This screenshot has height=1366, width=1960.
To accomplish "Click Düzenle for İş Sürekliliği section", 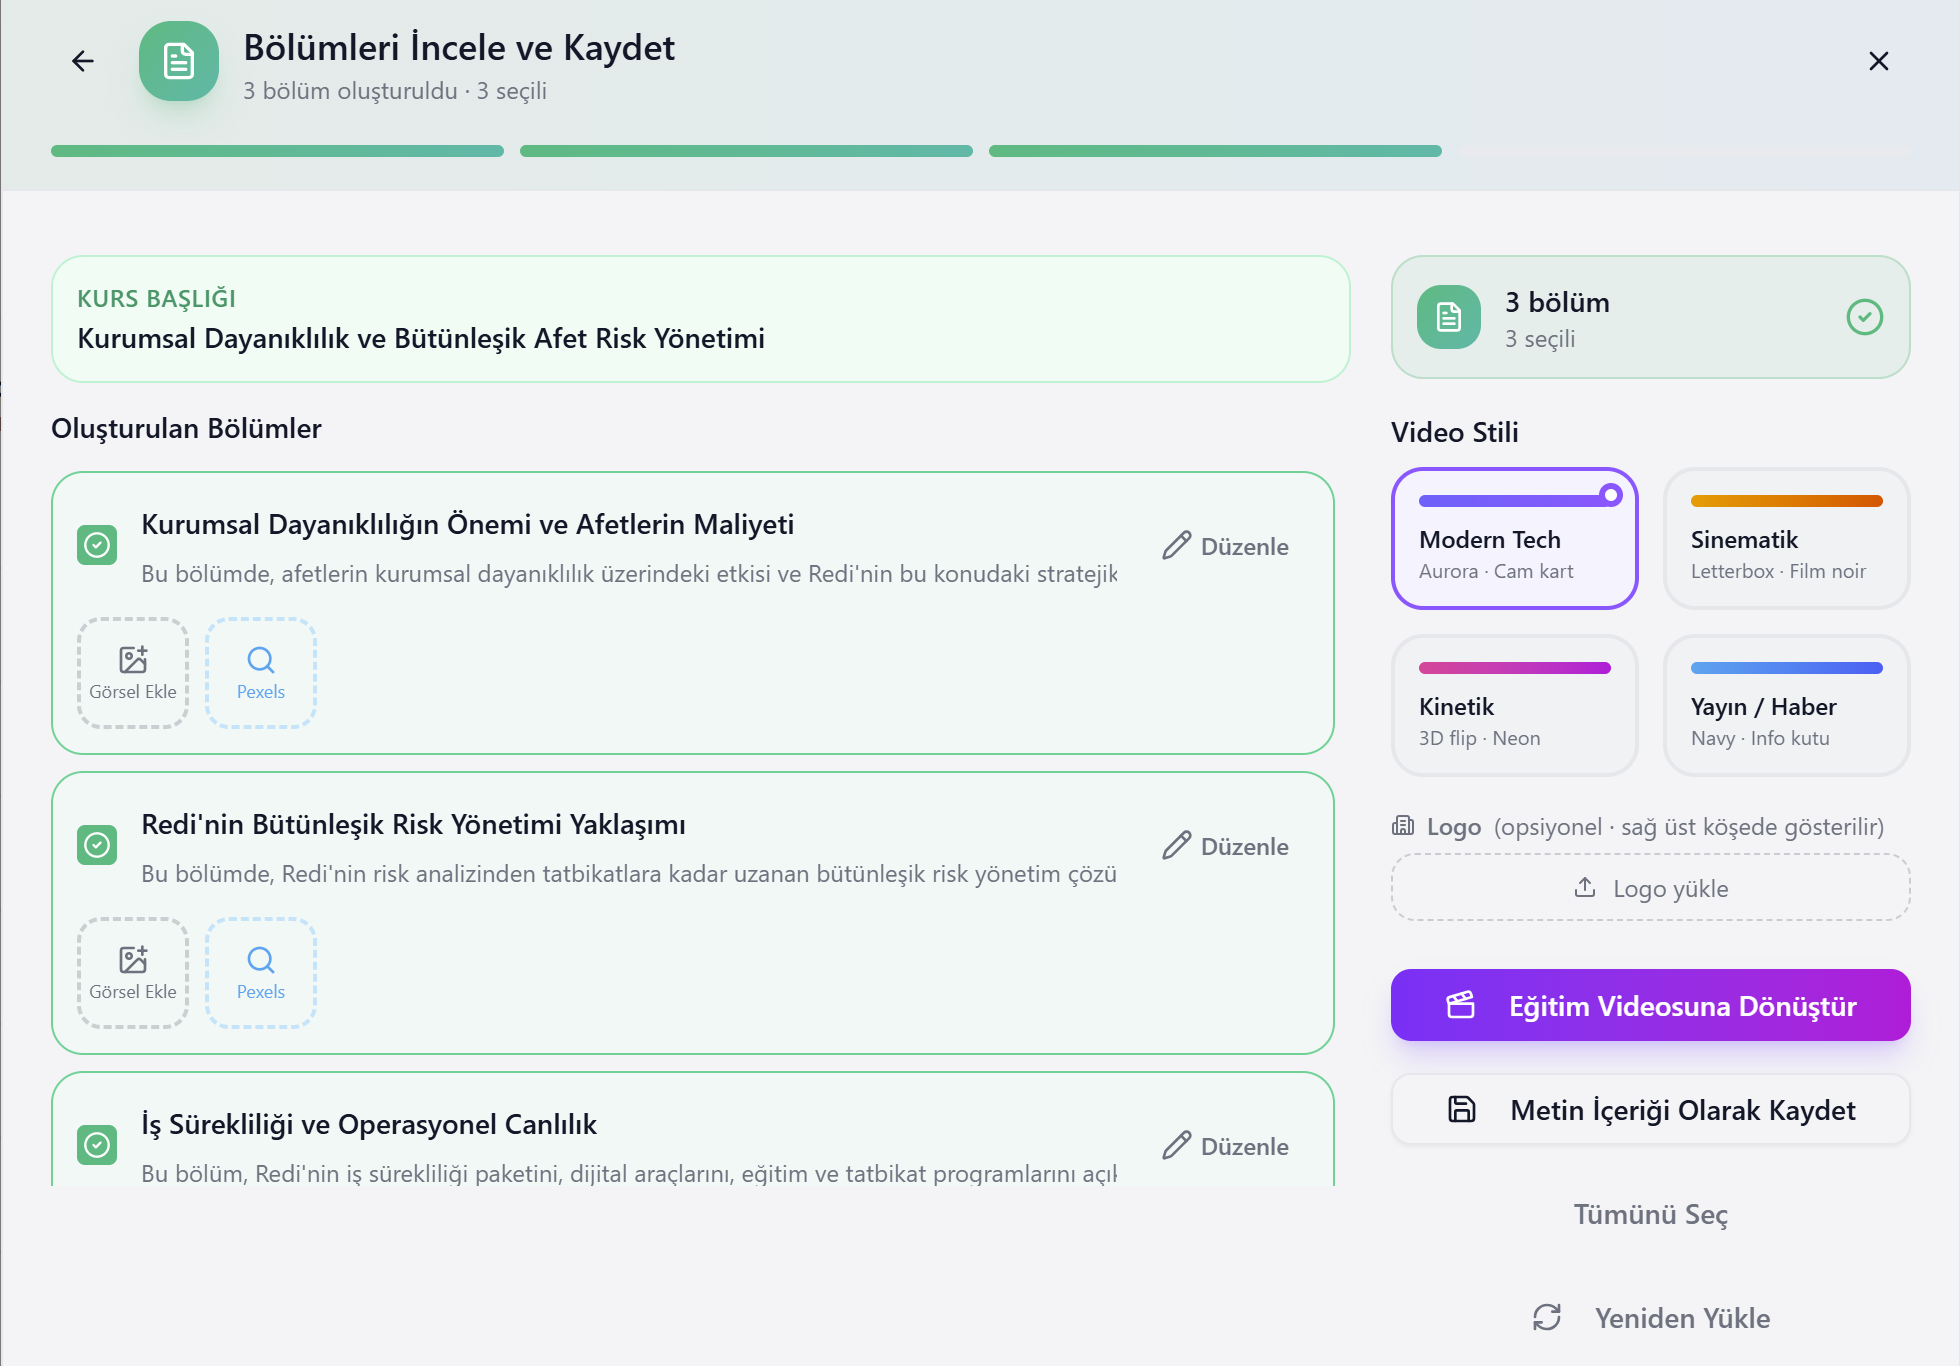I will 1226,1146.
